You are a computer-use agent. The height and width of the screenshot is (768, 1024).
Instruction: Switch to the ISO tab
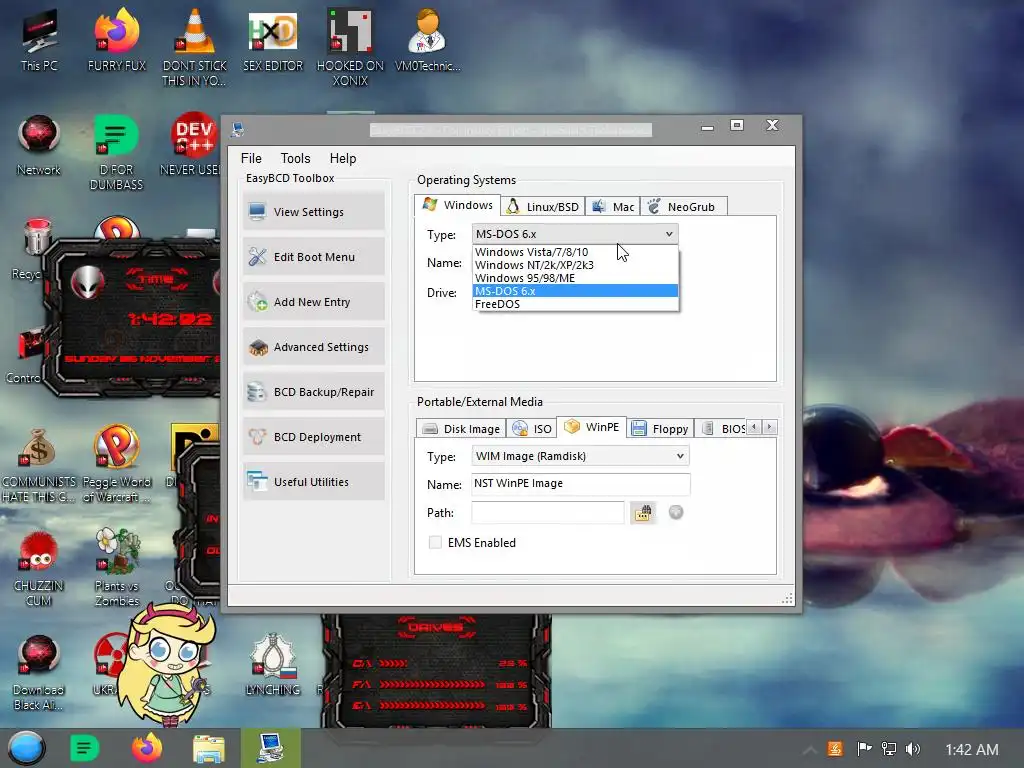coord(533,428)
